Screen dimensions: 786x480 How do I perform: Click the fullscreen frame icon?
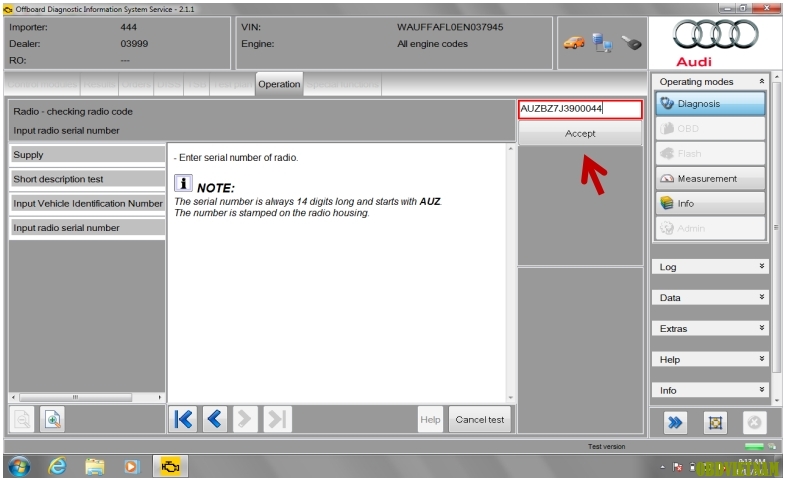[x=715, y=423]
